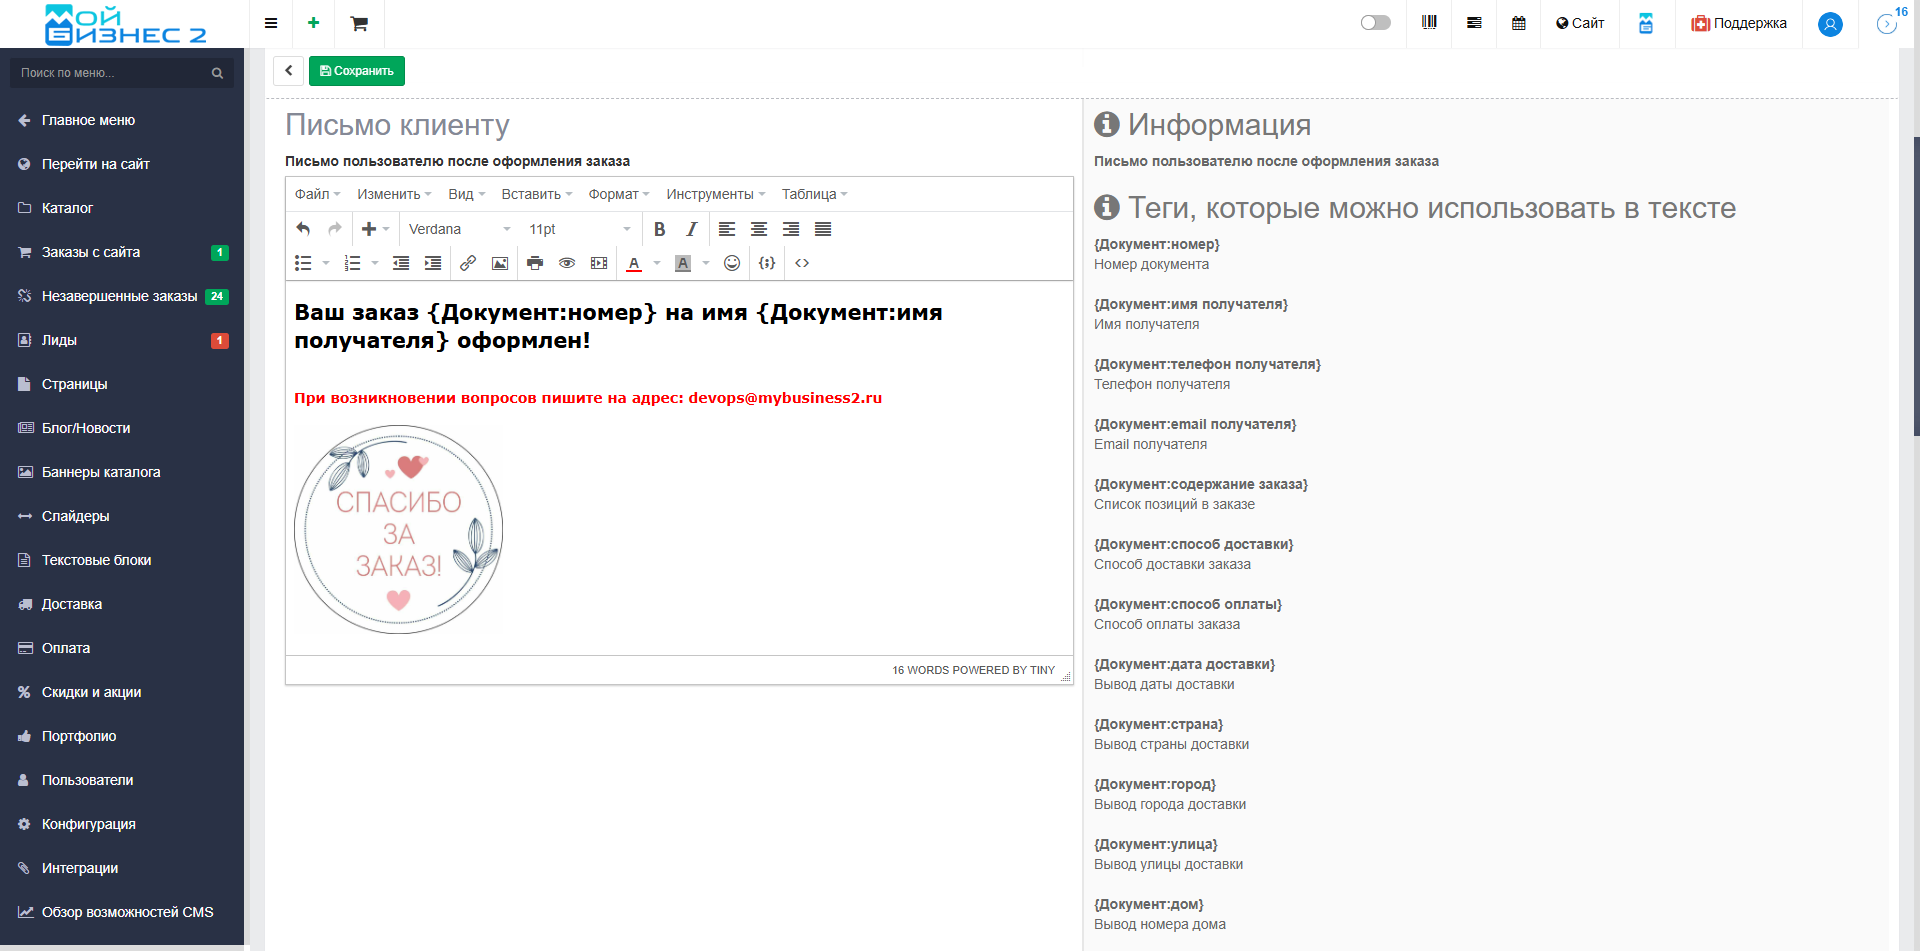
Task: Click the print icon in editor toolbar
Action: tap(535, 263)
